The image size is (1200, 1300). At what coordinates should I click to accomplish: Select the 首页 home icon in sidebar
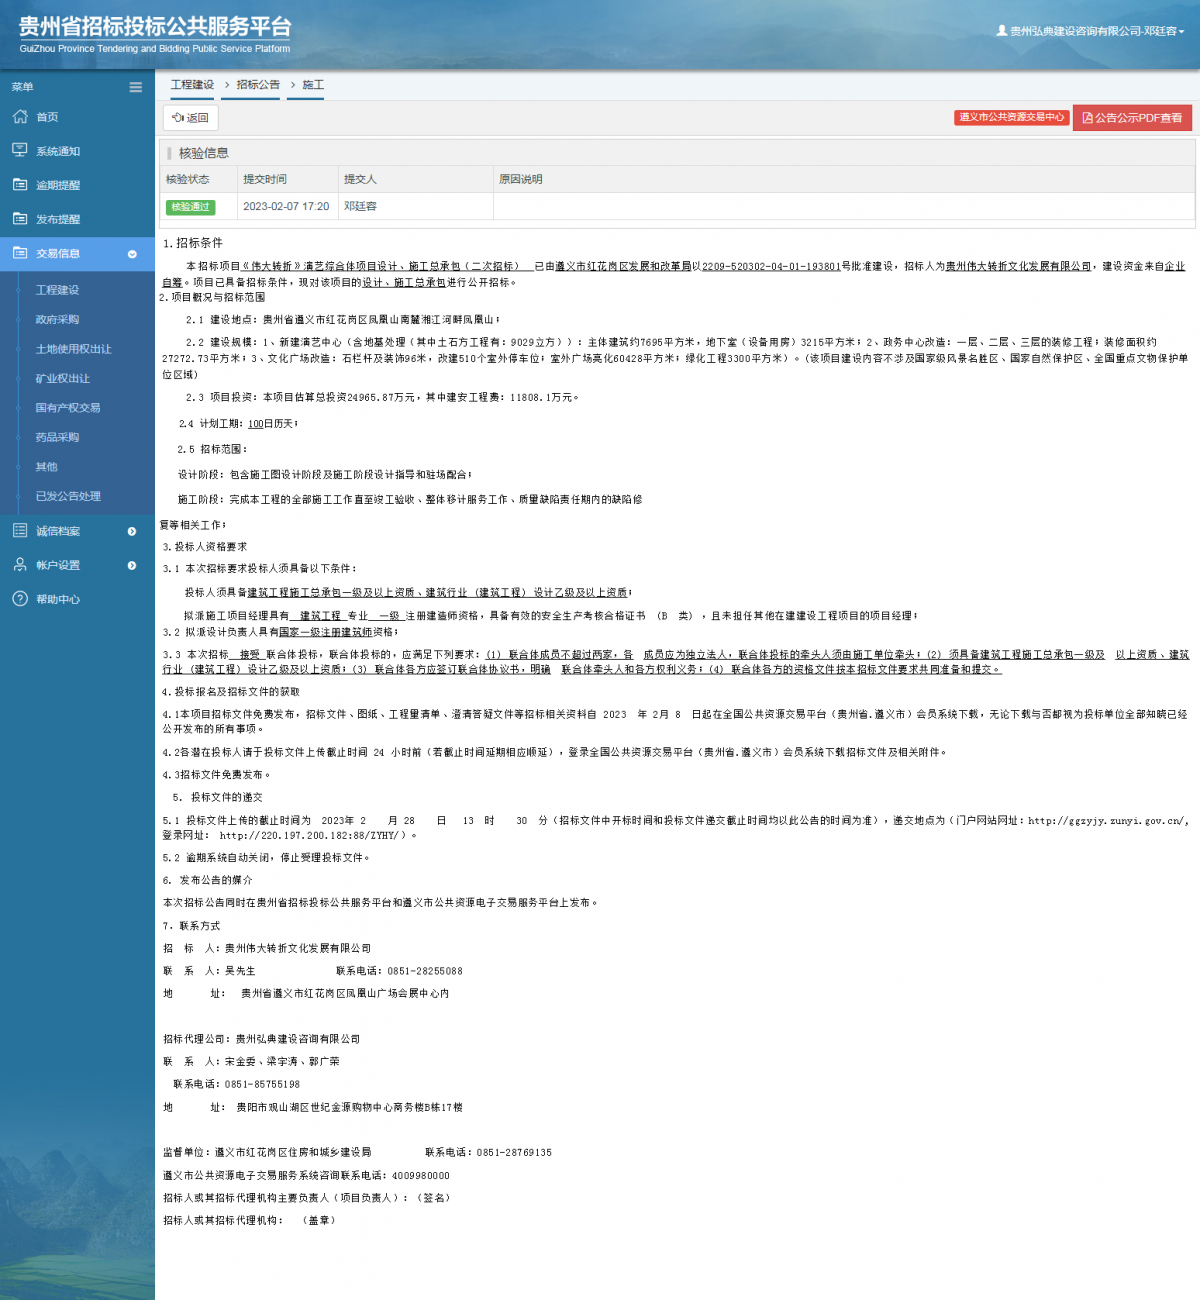(20, 117)
